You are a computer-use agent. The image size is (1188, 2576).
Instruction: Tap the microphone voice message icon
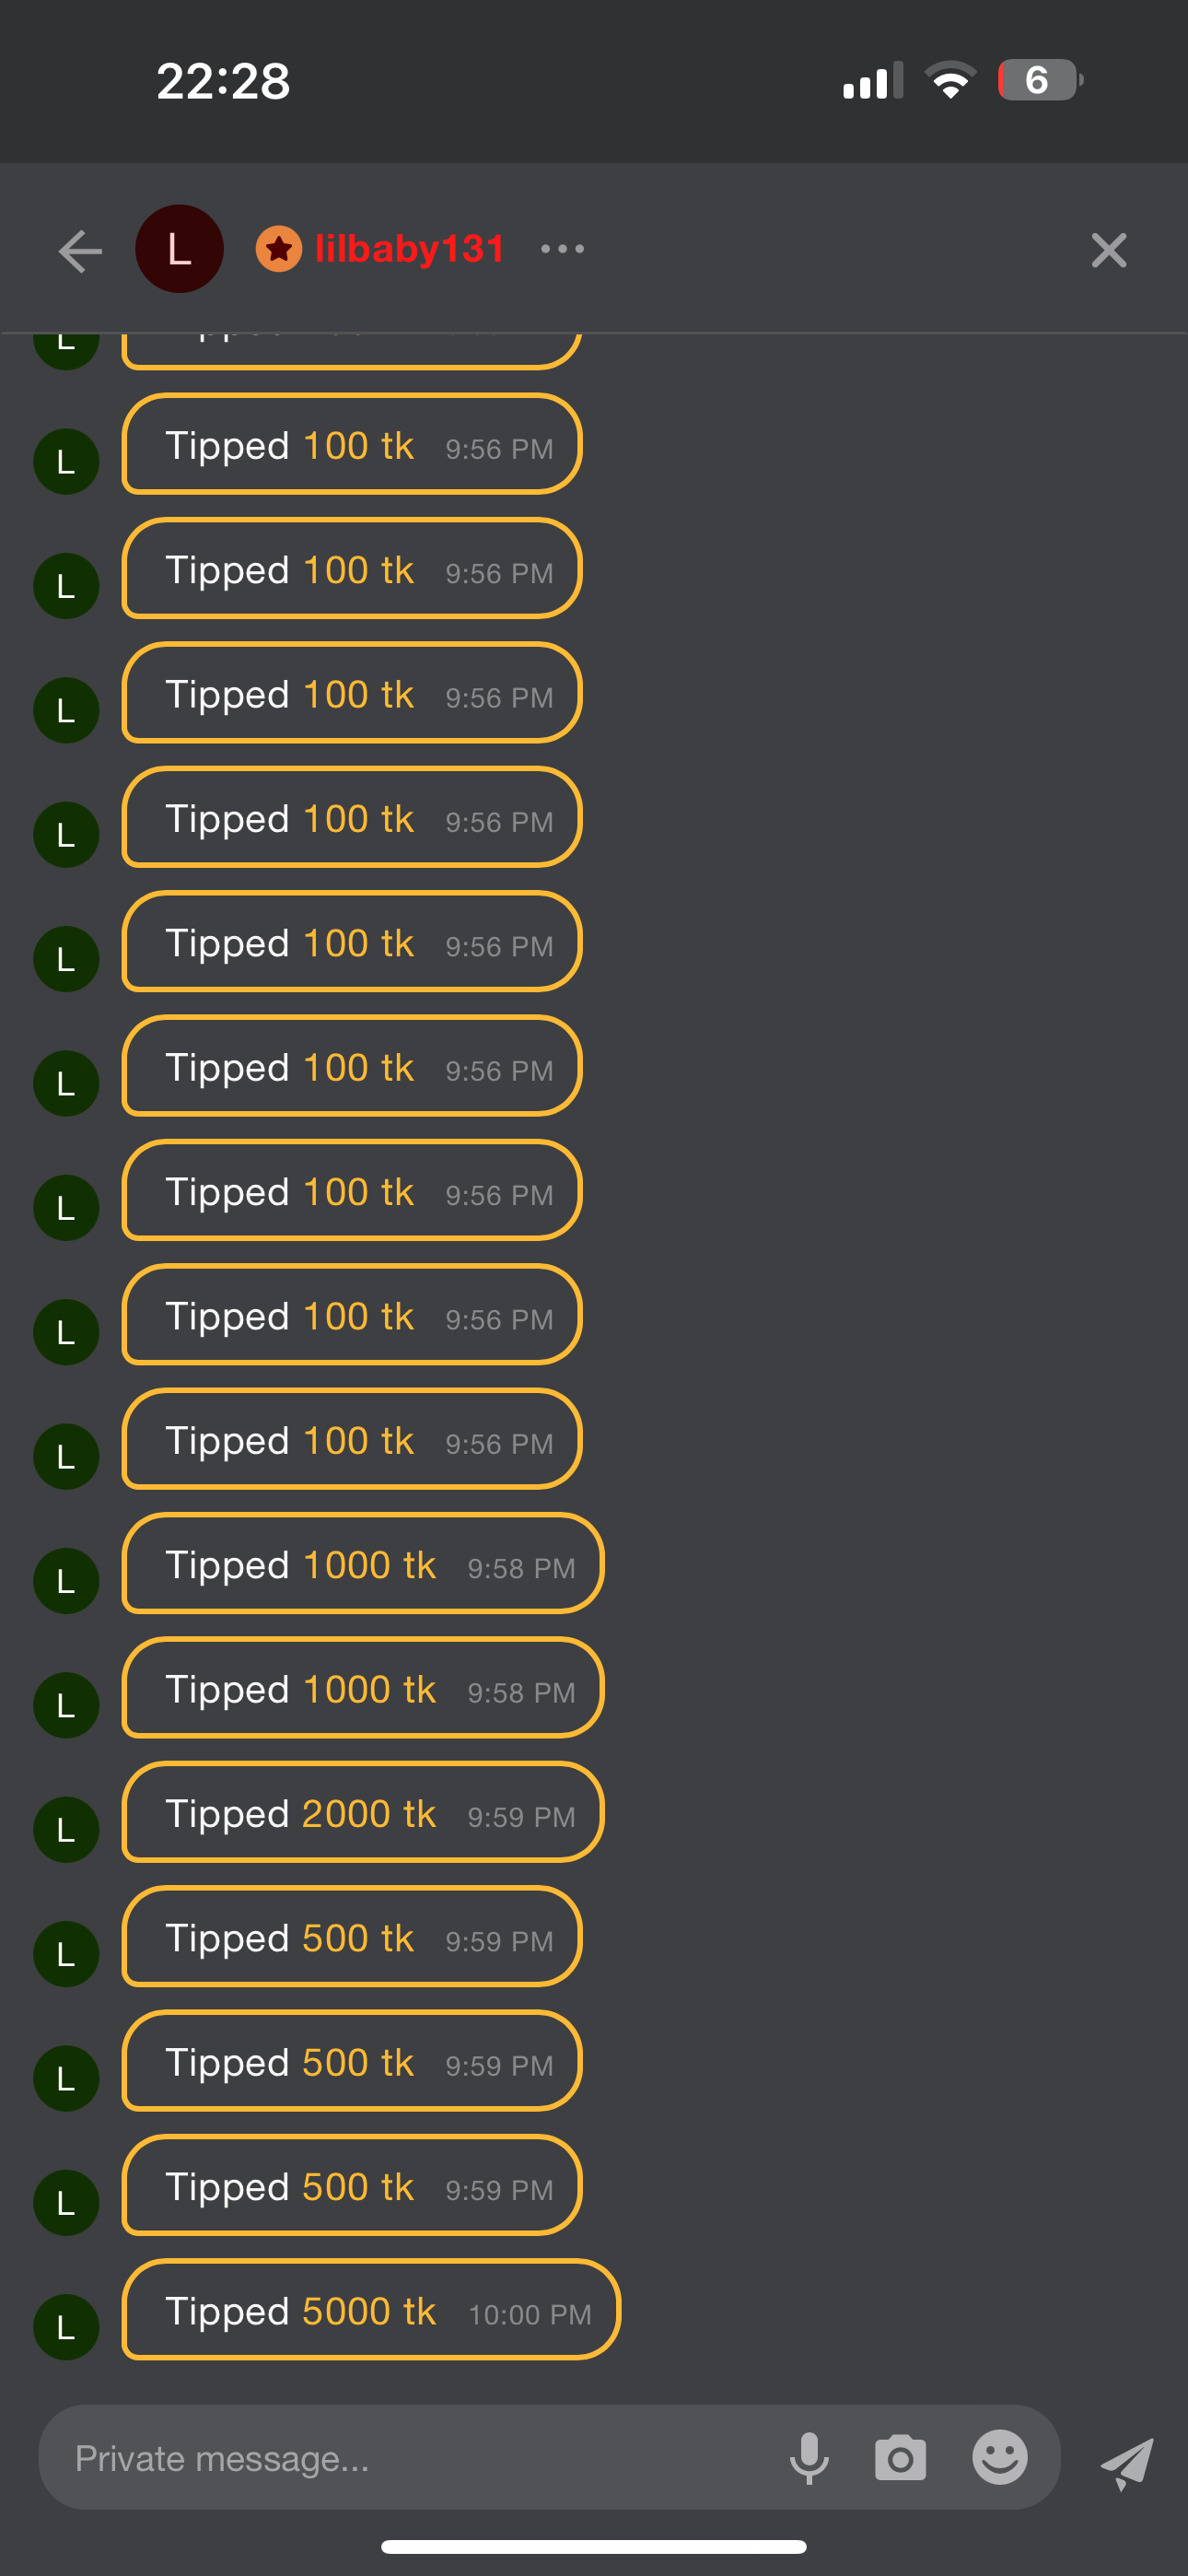(x=809, y=2457)
